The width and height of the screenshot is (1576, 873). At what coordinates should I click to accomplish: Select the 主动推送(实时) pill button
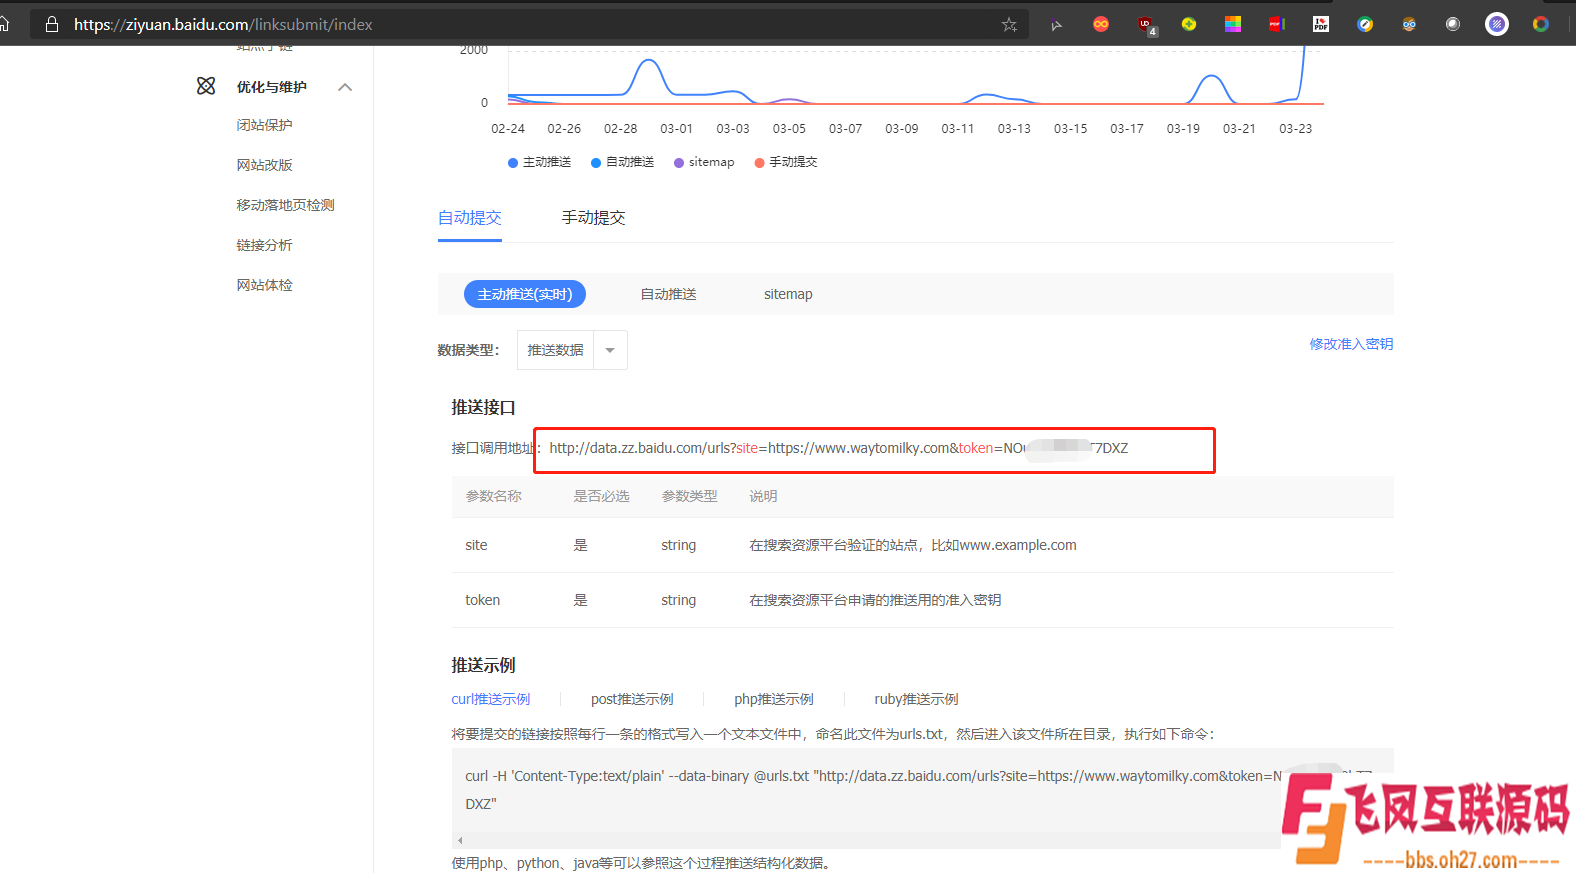click(525, 294)
